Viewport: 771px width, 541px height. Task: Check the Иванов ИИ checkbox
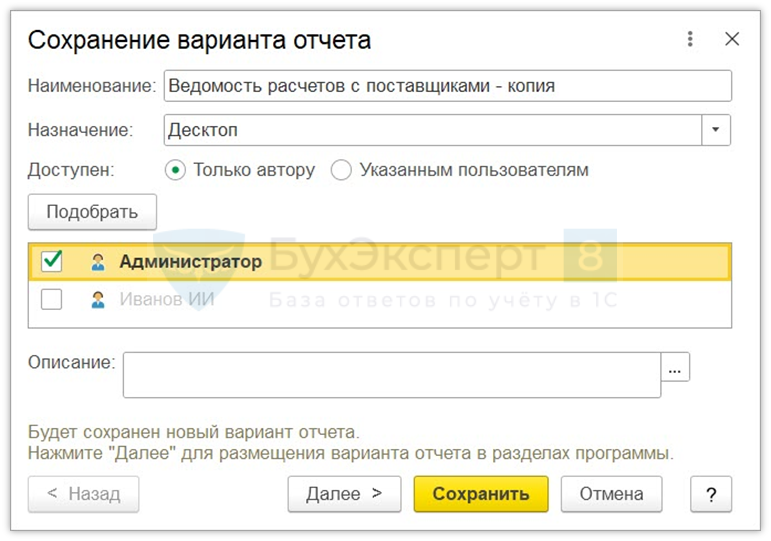point(51,298)
